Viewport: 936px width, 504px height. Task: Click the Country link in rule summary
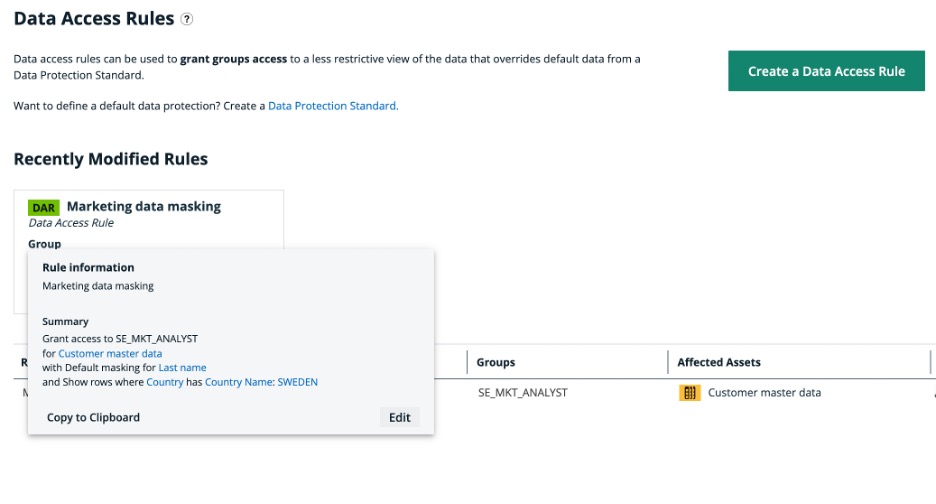coord(165,382)
